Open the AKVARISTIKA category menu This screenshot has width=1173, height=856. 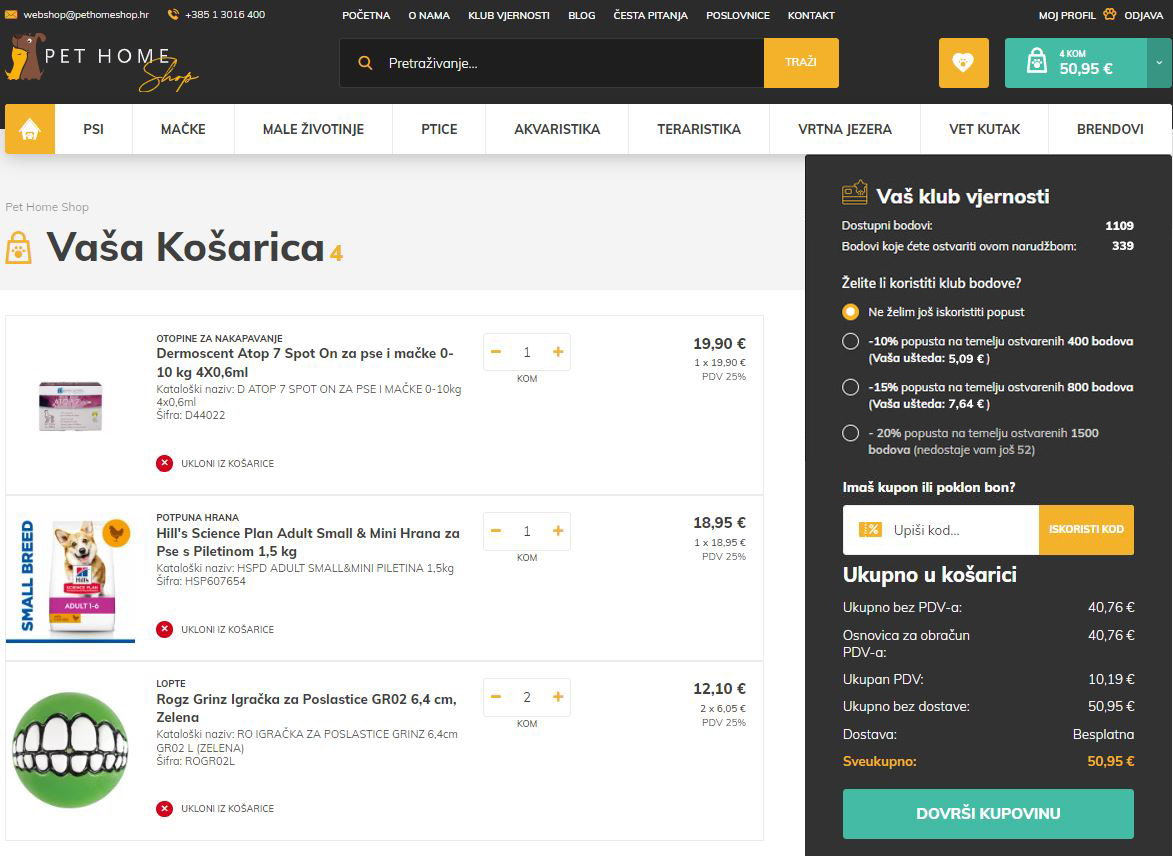[x=557, y=129]
